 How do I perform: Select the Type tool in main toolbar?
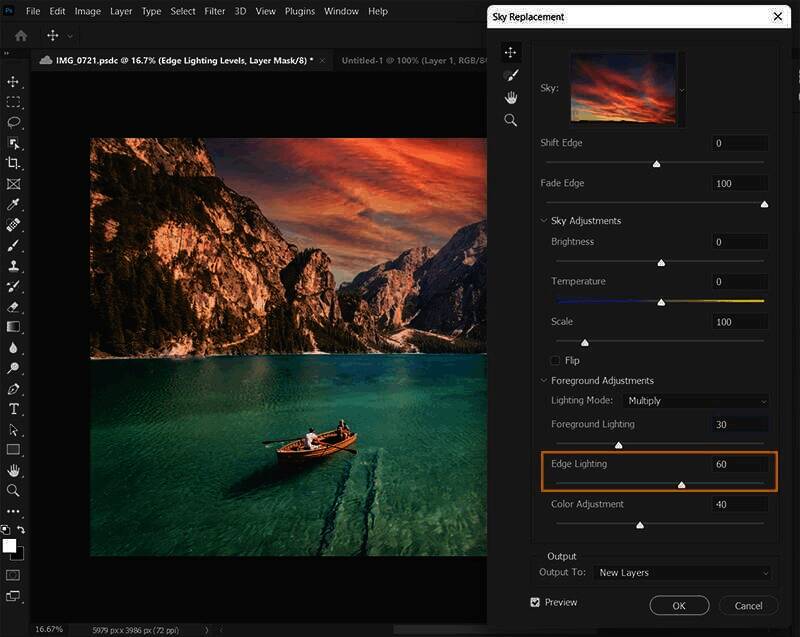point(14,408)
